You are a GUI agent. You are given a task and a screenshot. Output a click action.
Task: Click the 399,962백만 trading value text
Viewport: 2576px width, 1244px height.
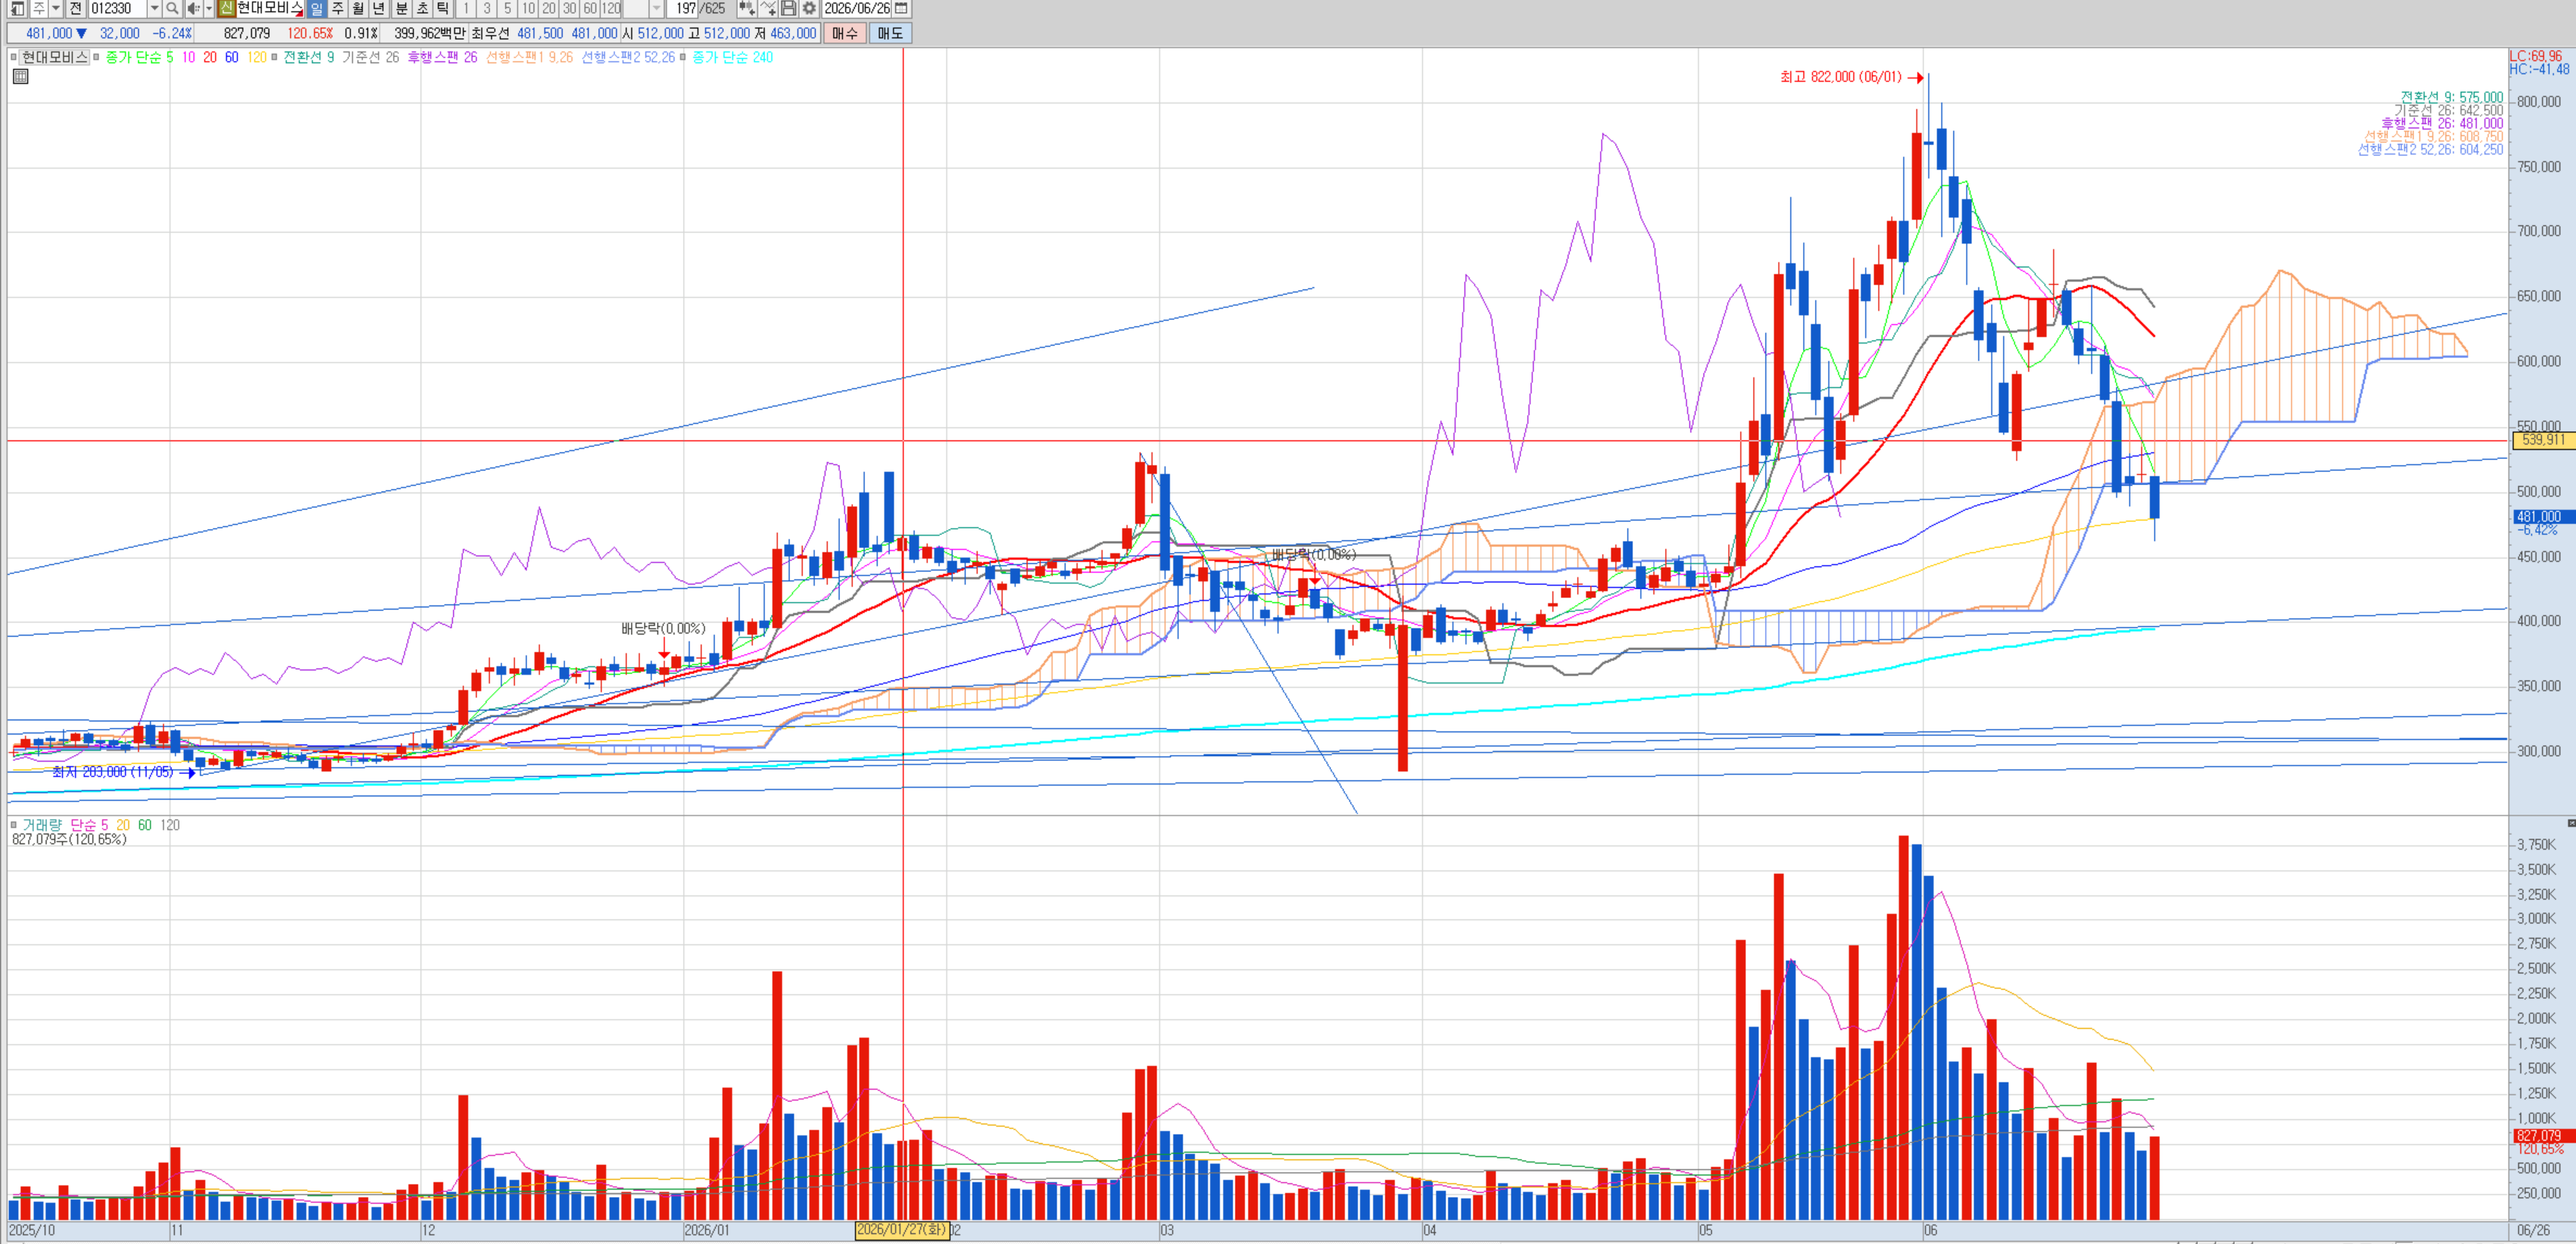tap(430, 33)
